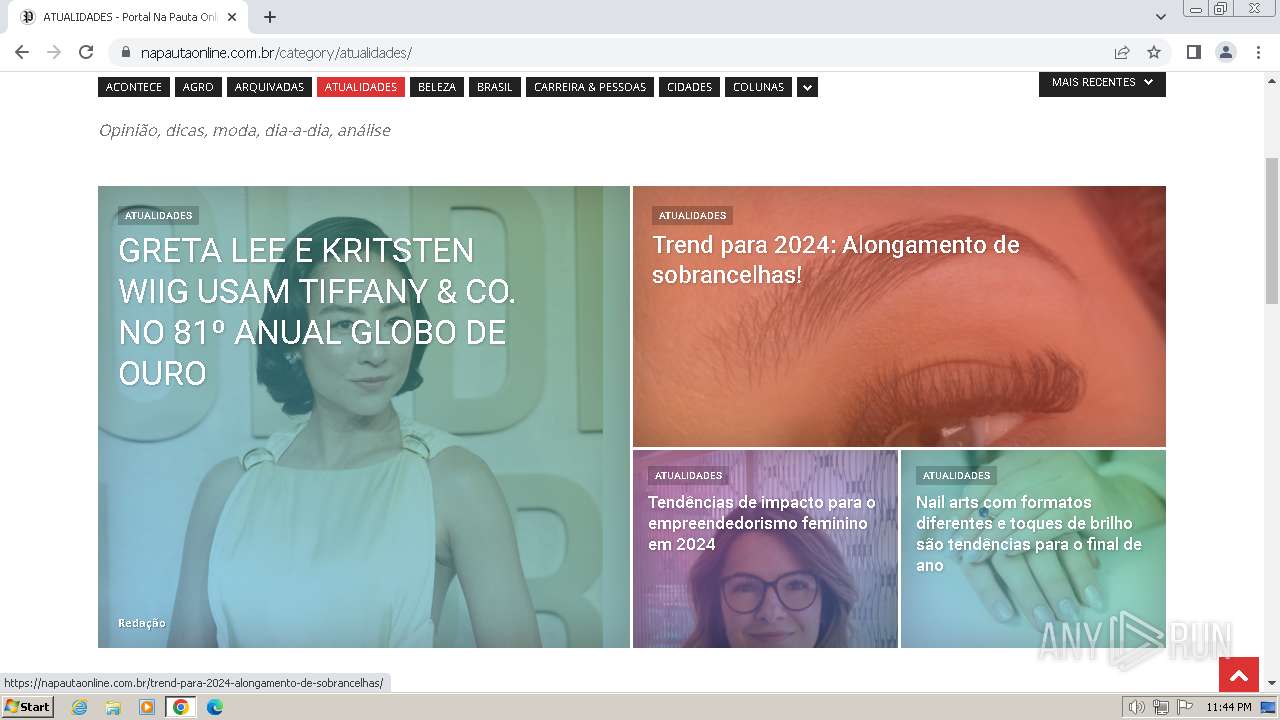Select the ATUALIDADES - Portal Na Pauta tab
Image resolution: width=1280 pixels, height=720 pixels.
click(x=128, y=17)
